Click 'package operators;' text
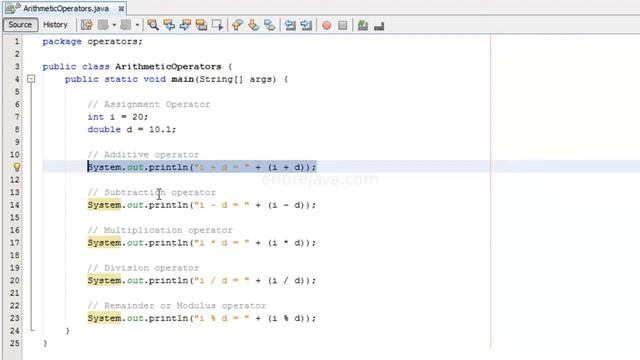The height and width of the screenshot is (360, 640). pos(93,42)
